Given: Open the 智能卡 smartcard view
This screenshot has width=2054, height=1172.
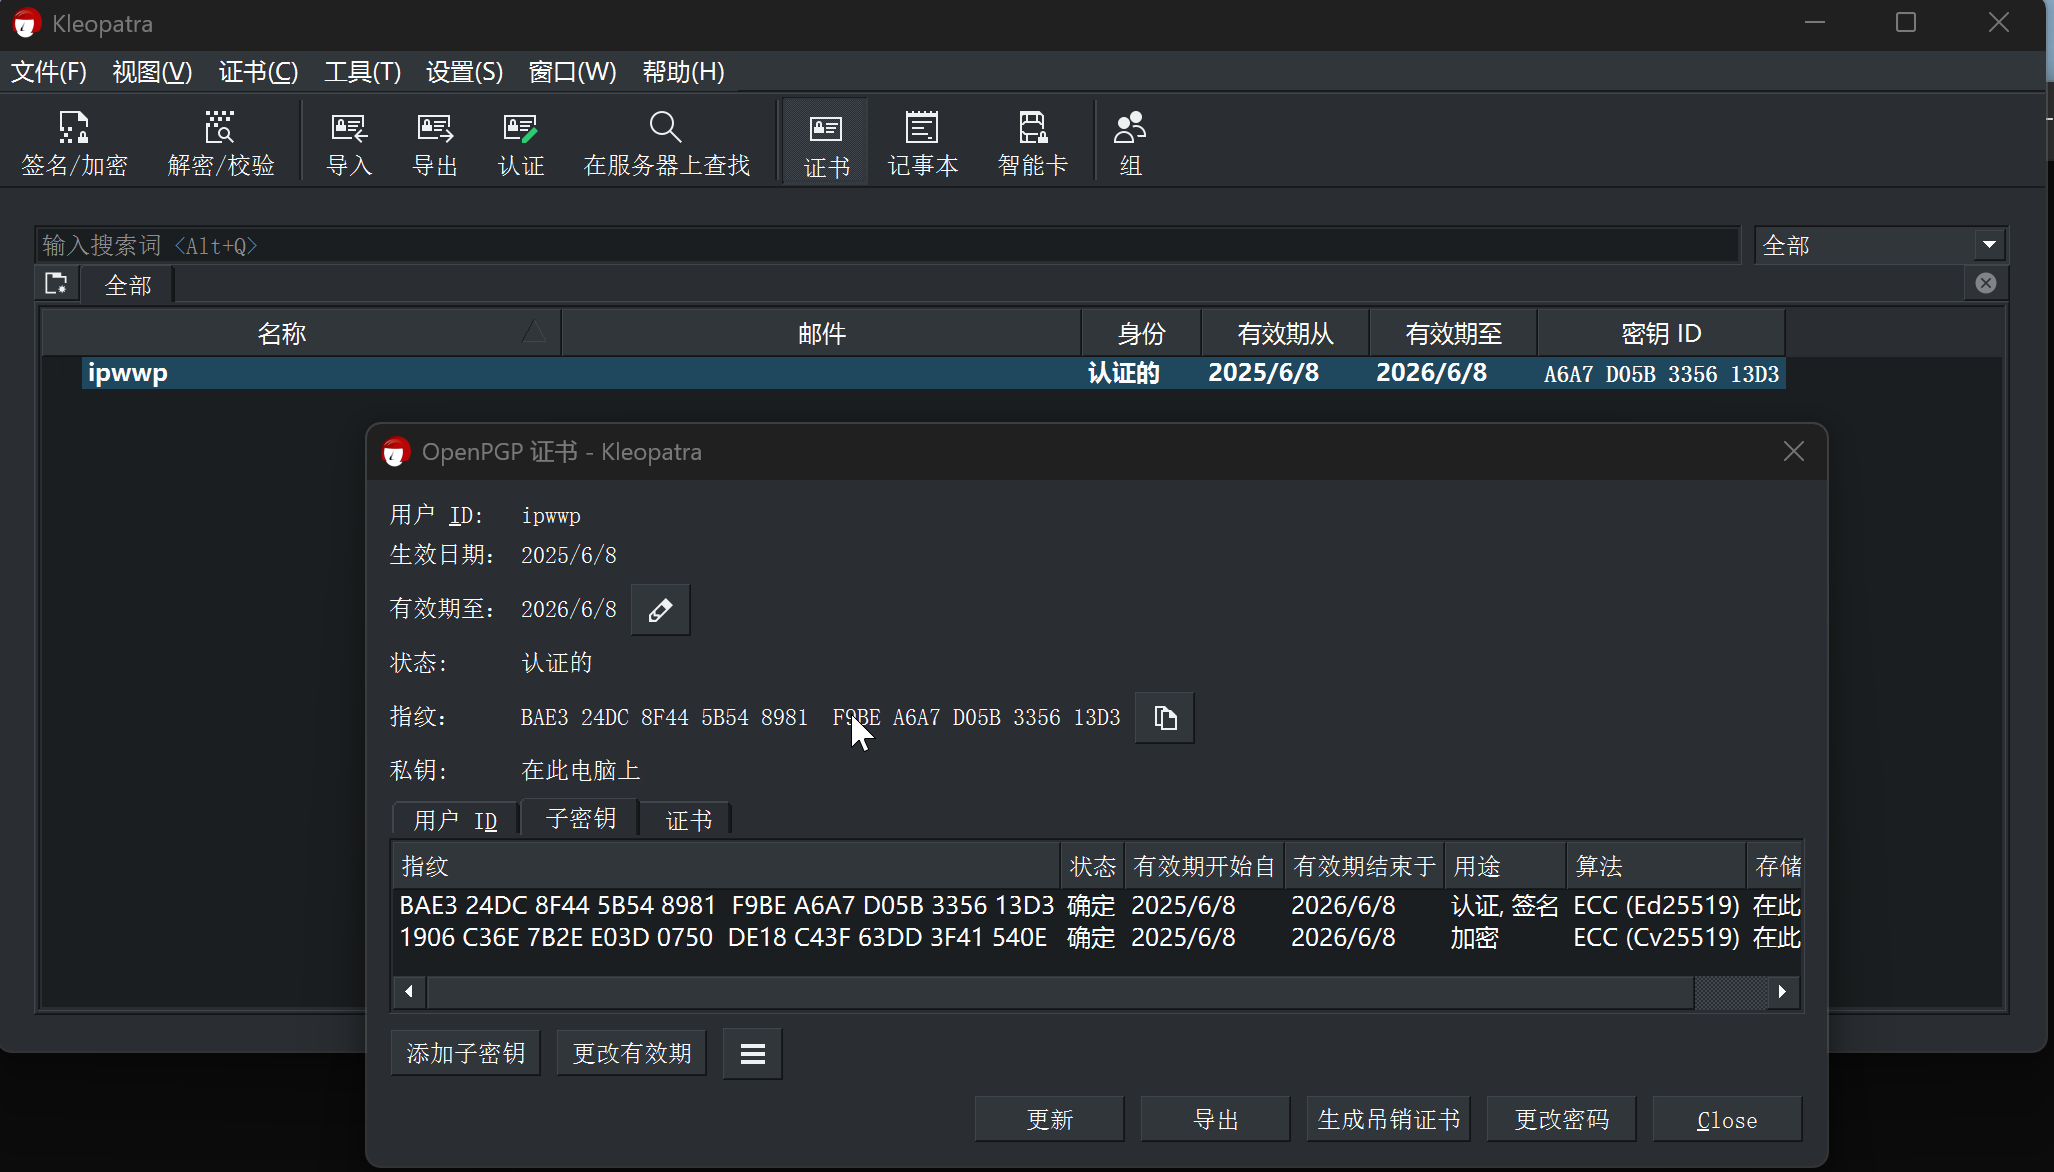Looking at the screenshot, I should (x=1032, y=143).
